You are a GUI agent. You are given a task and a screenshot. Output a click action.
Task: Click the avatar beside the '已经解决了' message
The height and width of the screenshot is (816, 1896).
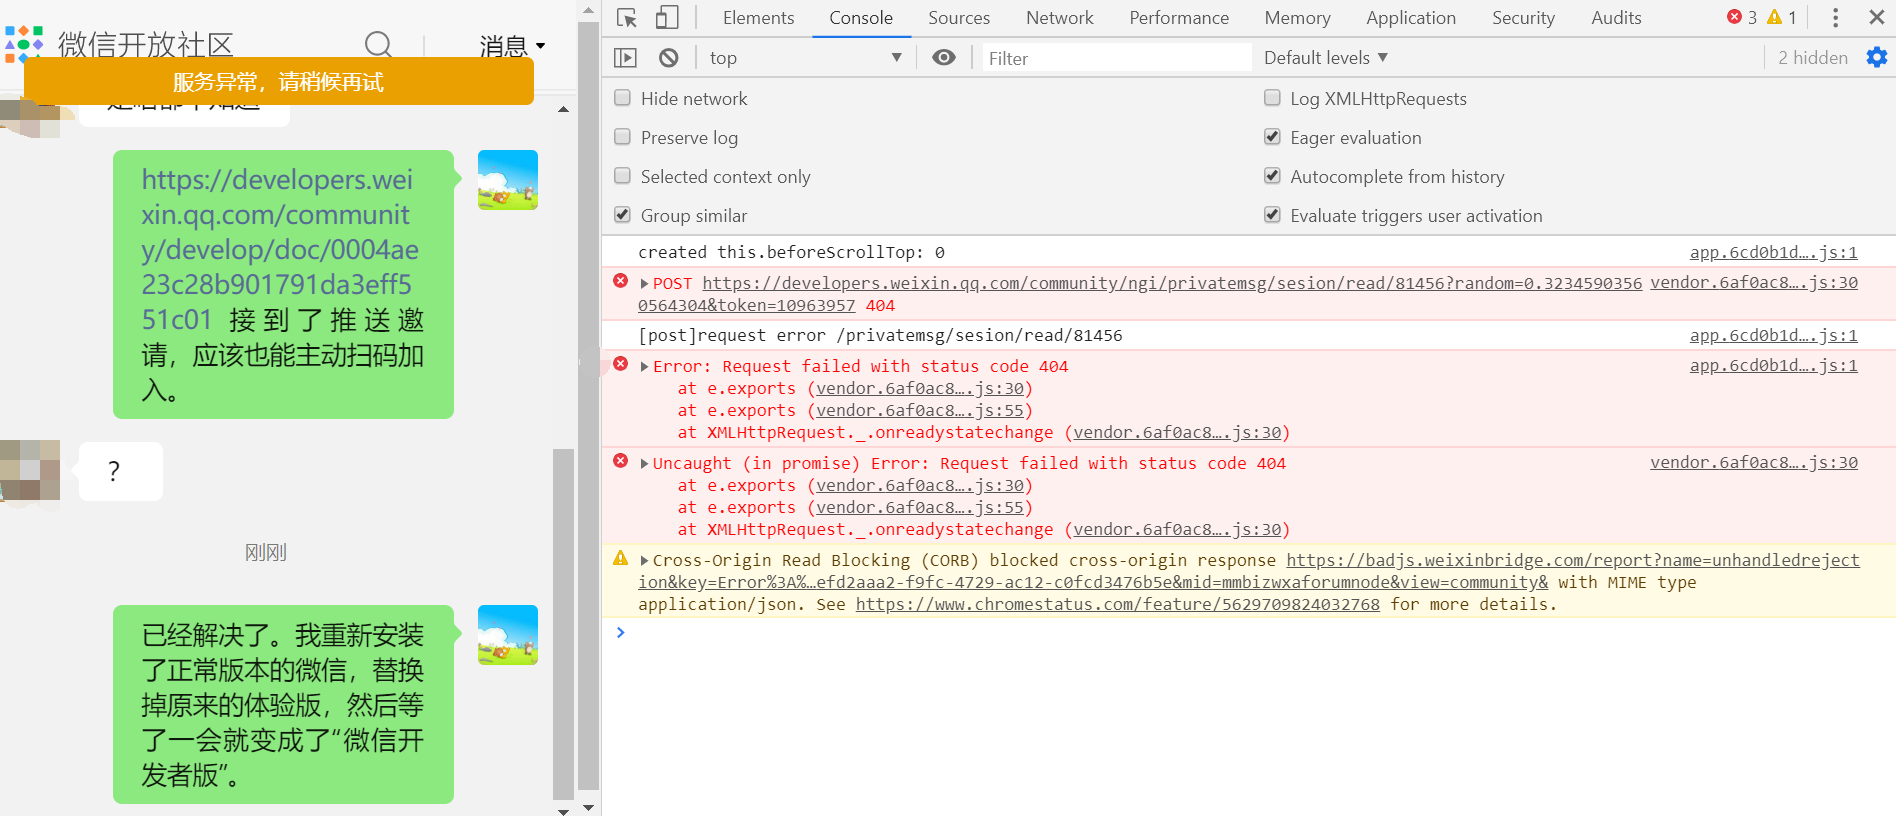coord(508,635)
